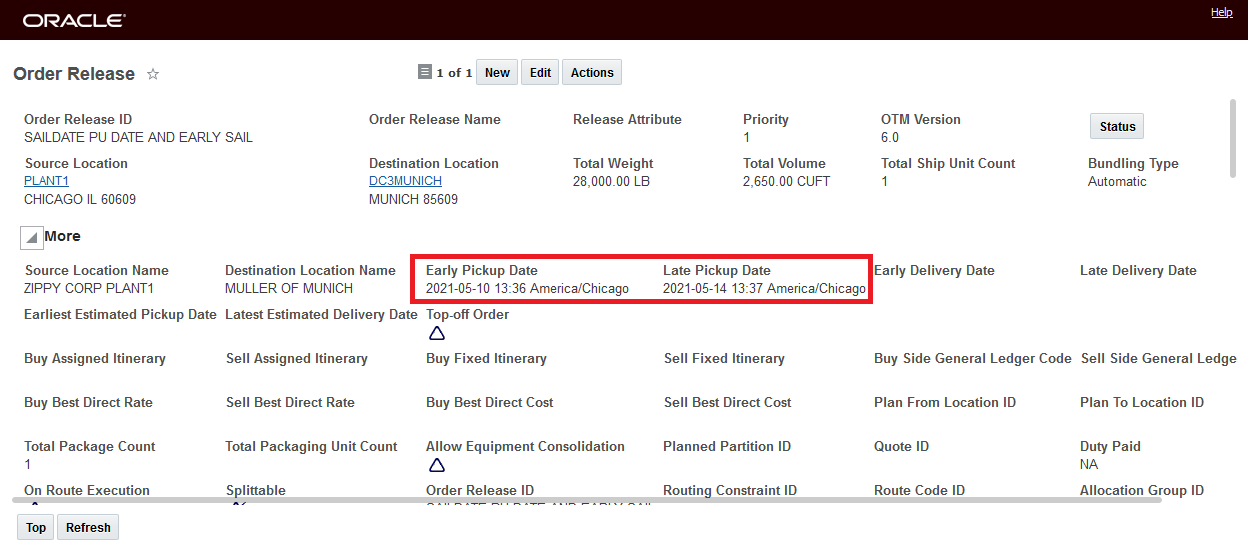Click the Planned Partition ID label
1248x545 pixels.
coord(727,446)
